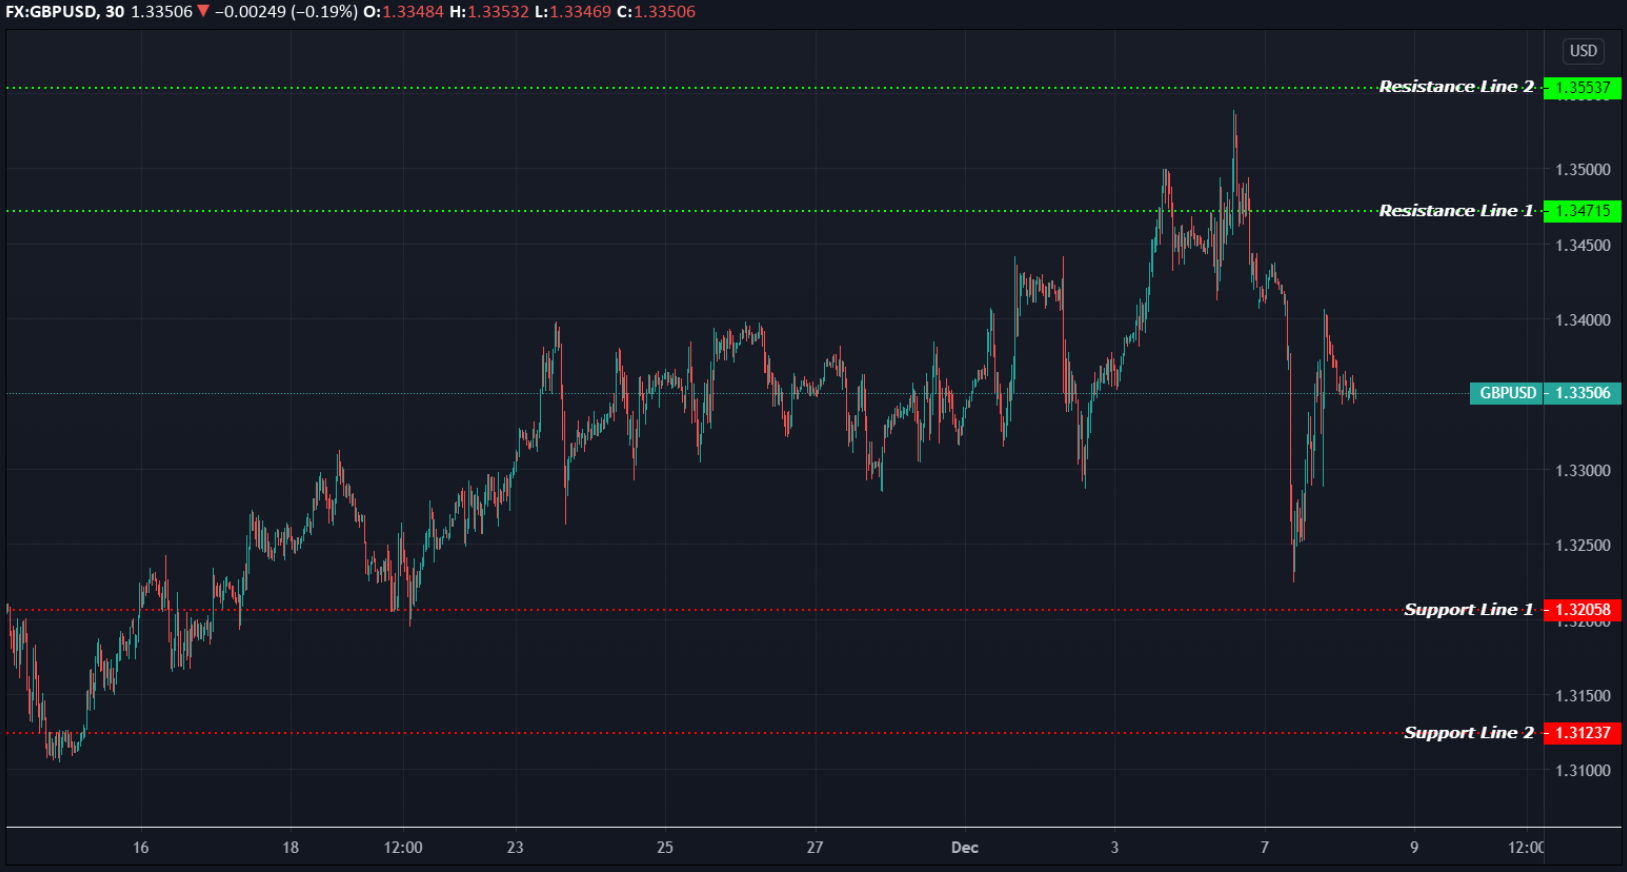Click the USD currency button
Screen dimensions: 1627x872
(x=1583, y=51)
